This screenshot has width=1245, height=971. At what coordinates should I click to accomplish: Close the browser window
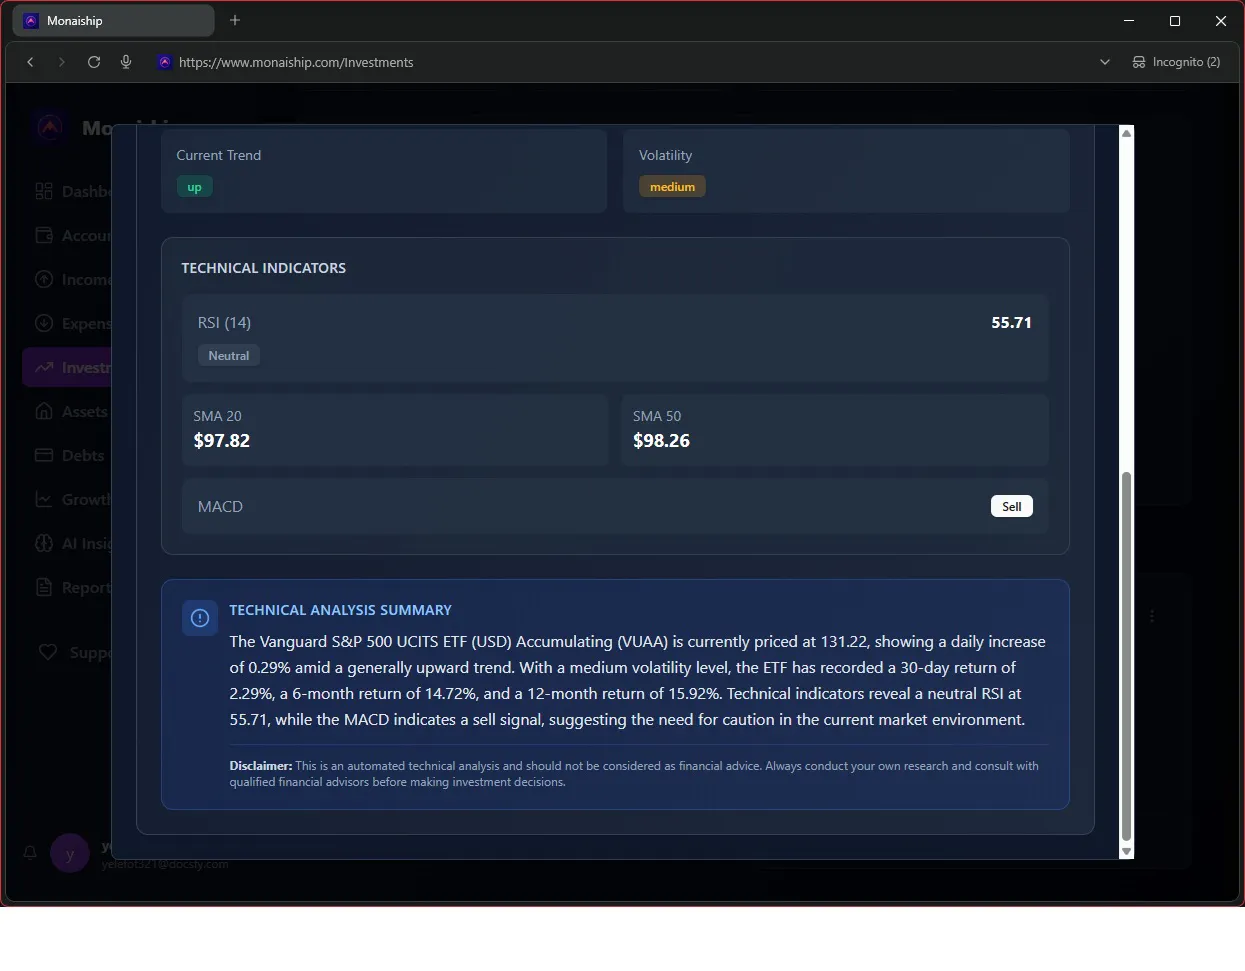point(1221,20)
